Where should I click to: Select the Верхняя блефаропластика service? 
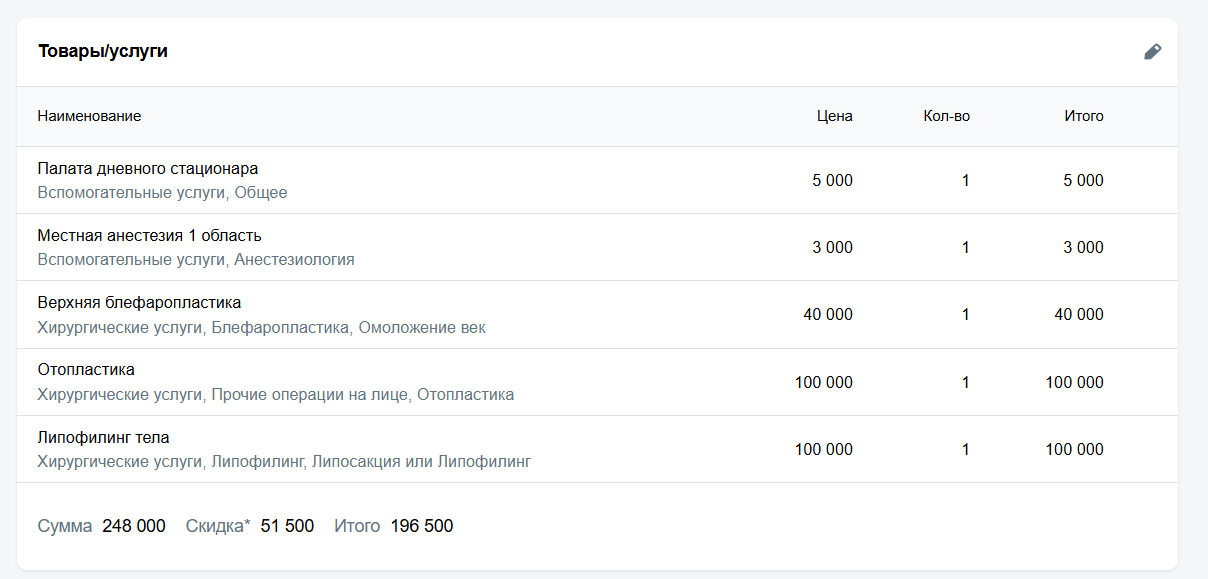pyautogui.click(x=139, y=303)
